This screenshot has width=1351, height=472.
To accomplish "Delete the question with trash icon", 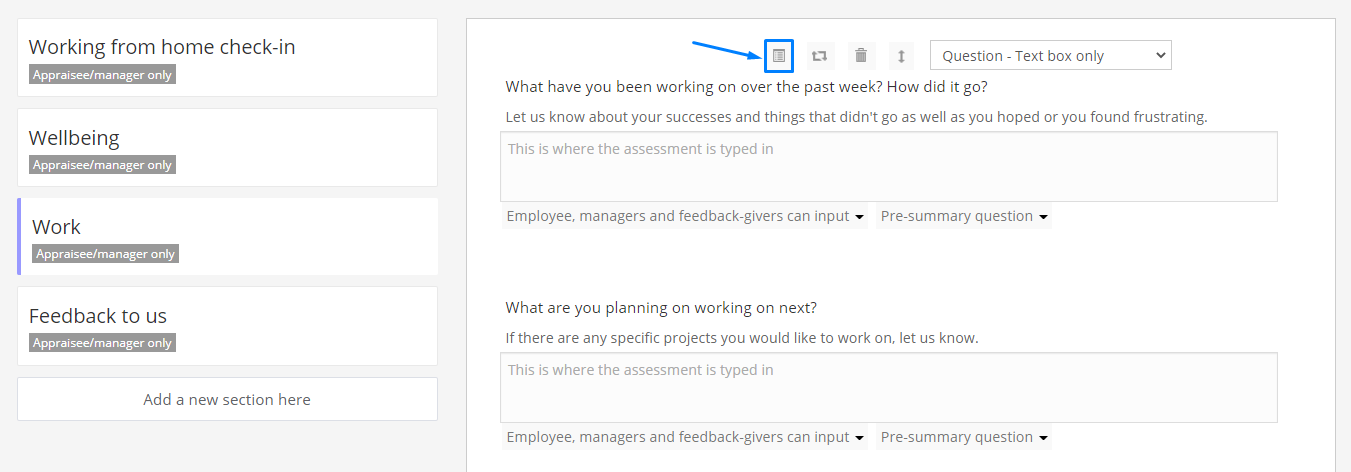I will tap(861, 56).
